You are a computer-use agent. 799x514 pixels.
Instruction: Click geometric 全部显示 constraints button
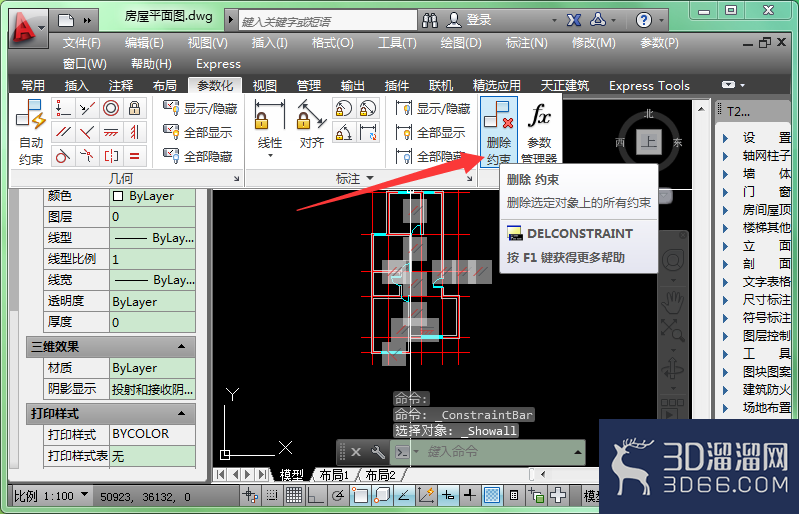coord(198,132)
